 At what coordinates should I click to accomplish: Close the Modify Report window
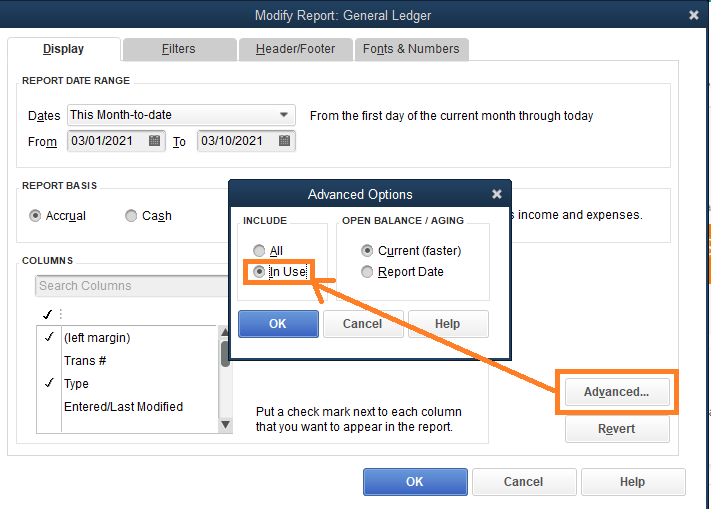693,15
